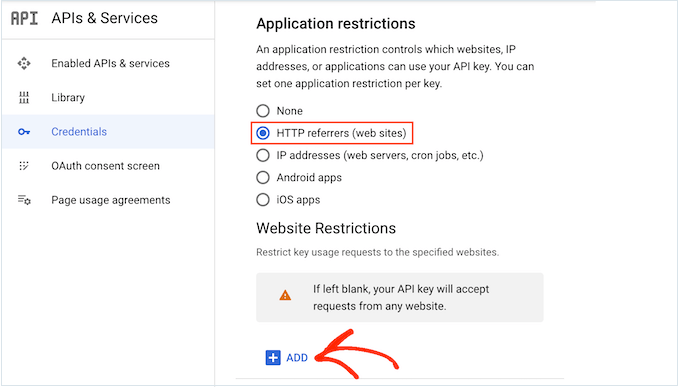The image size is (680, 387).
Task: Click 'Restrict key usage requests' description text
Action: [x=378, y=252]
